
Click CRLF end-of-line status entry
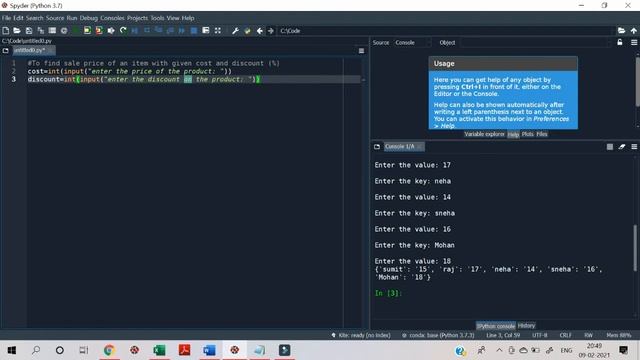click(565, 335)
